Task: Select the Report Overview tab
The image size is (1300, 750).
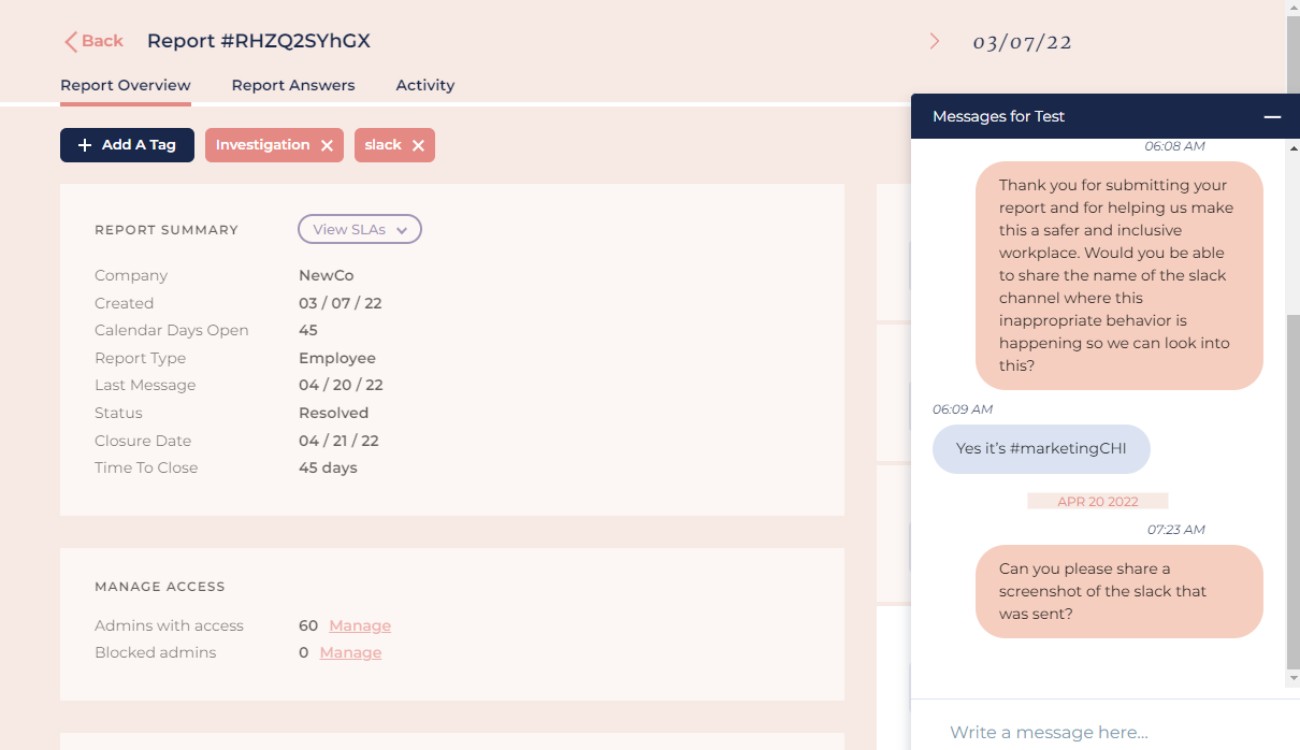Action: coord(125,85)
